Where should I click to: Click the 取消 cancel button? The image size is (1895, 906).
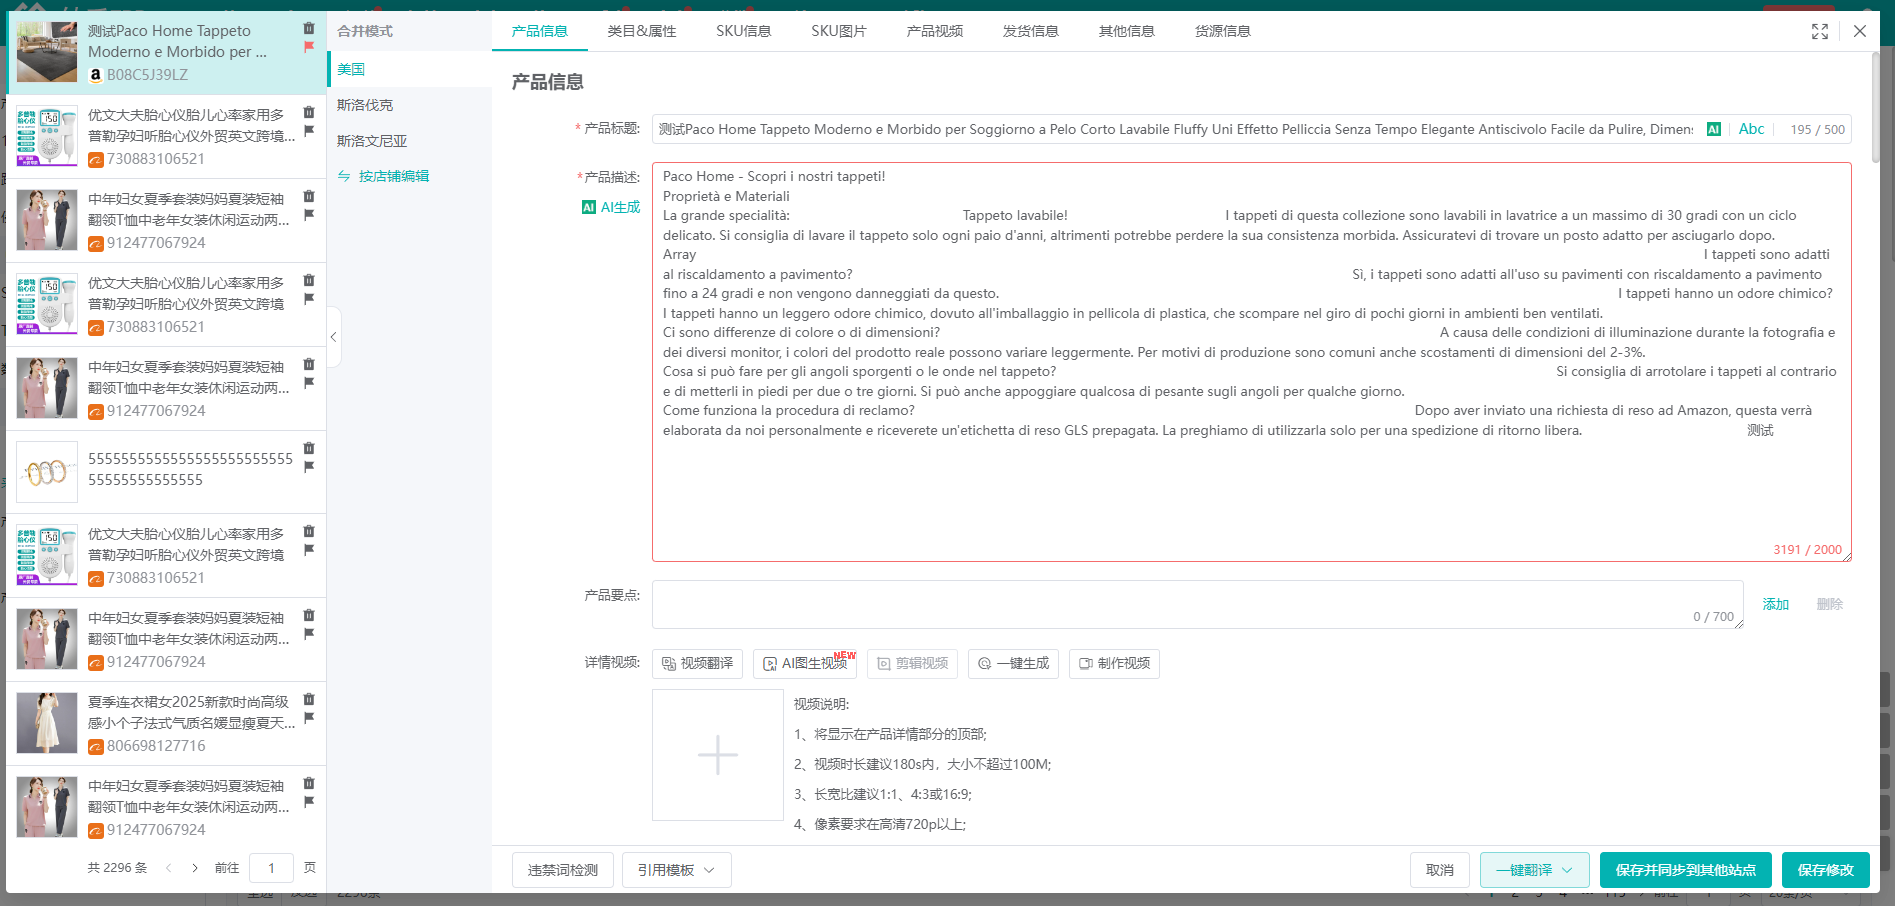tap(1440, 870)
